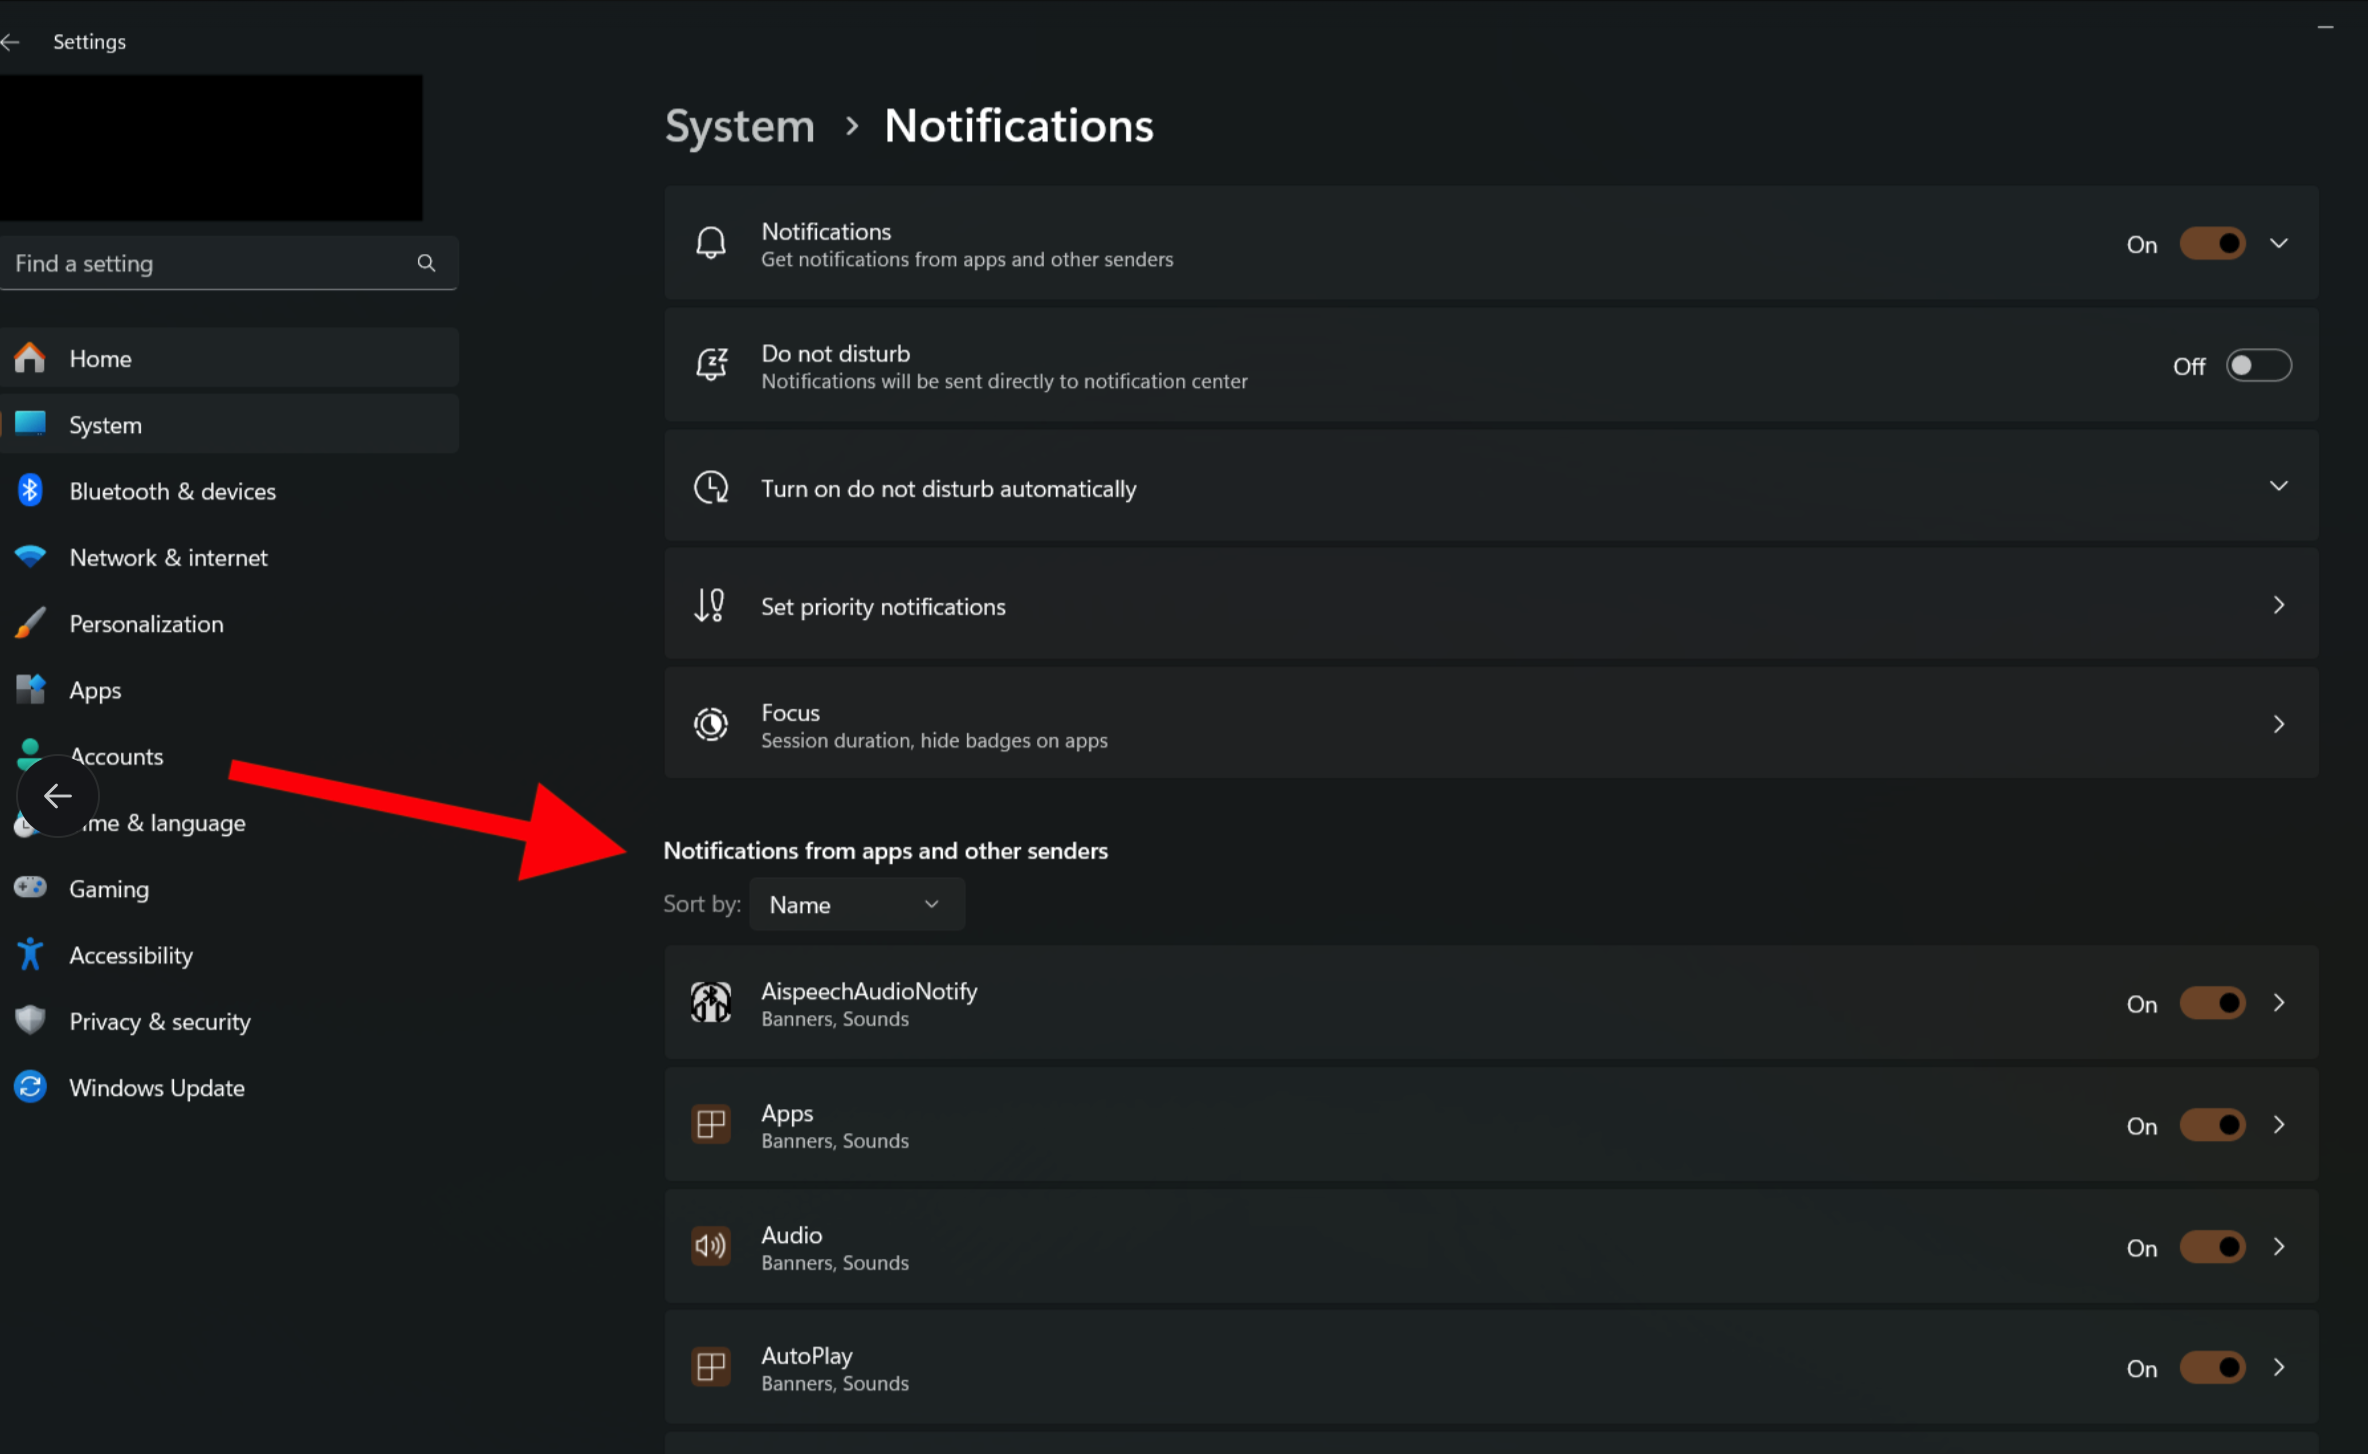Open AispeechAudioNotify row title

(869, 991)
